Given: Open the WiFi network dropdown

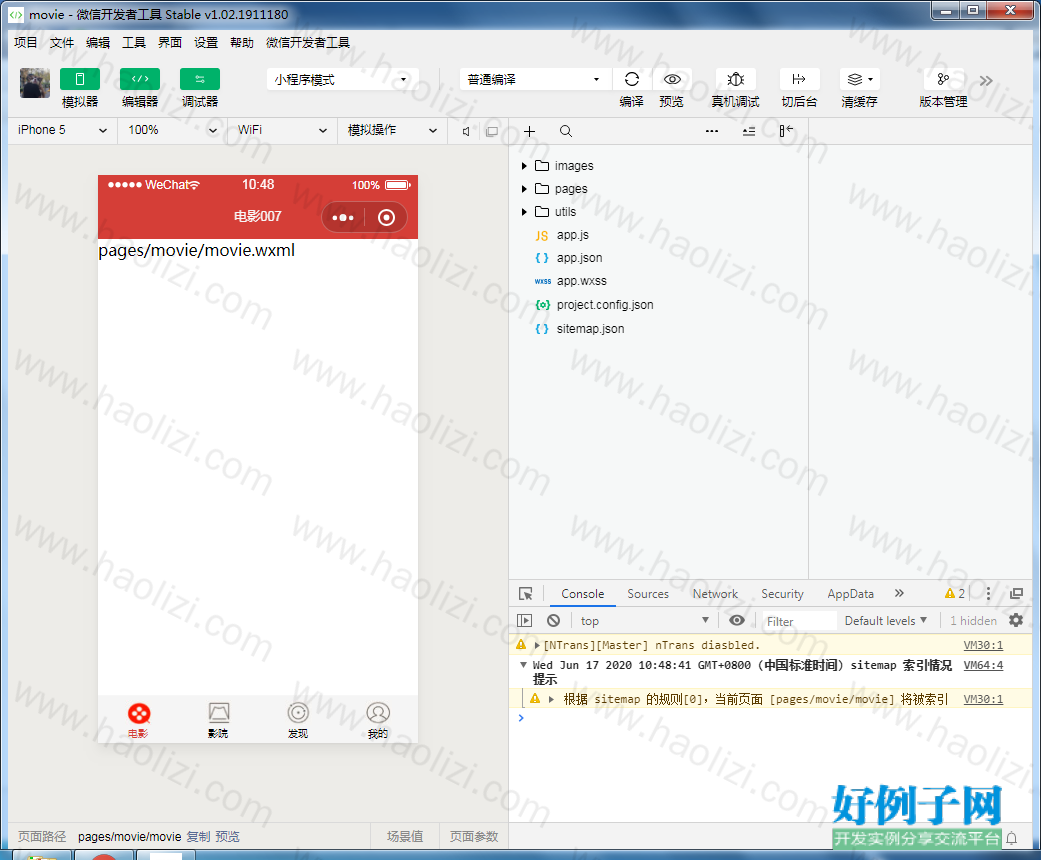Looking at the screenshot, I should coord(283,130).
